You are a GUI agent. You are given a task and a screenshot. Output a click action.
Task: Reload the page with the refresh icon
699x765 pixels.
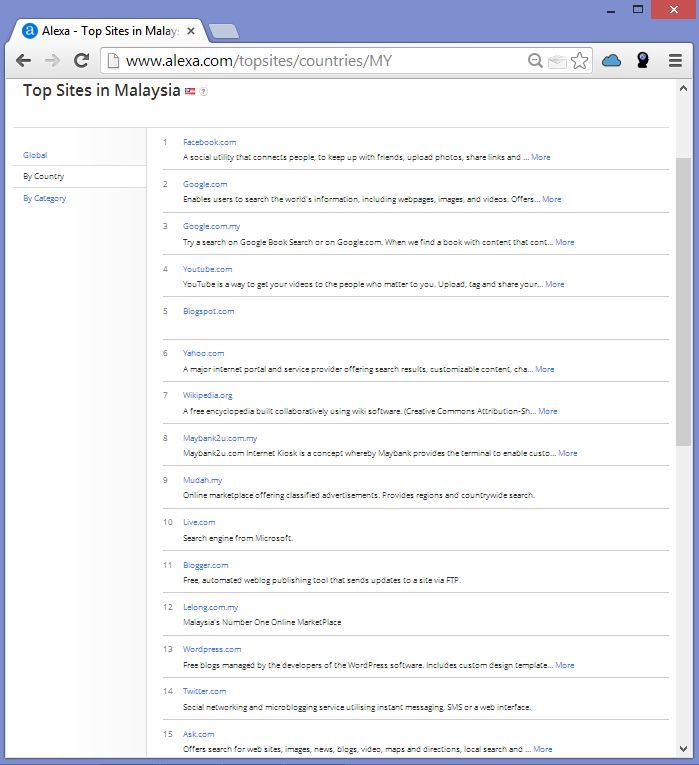[x=81, y=60]
